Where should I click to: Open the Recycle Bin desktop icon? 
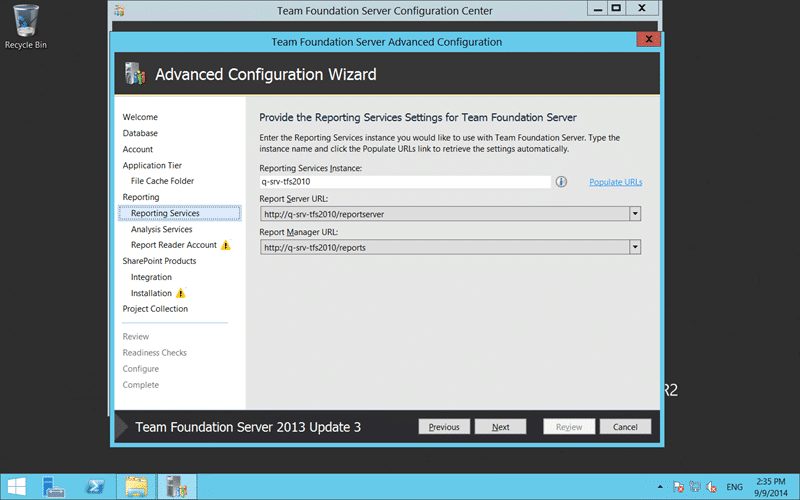[26, 27]
